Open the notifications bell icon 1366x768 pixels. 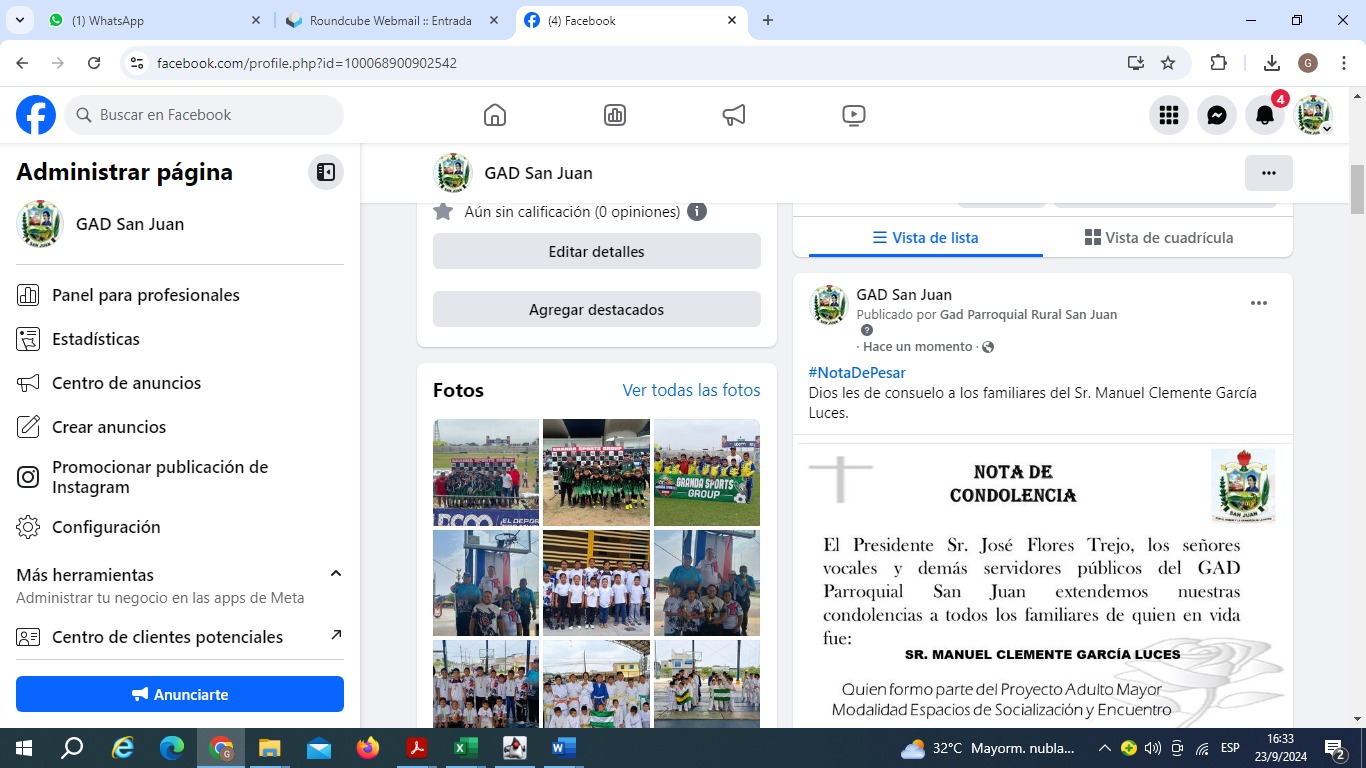[x=1265, y=115]
